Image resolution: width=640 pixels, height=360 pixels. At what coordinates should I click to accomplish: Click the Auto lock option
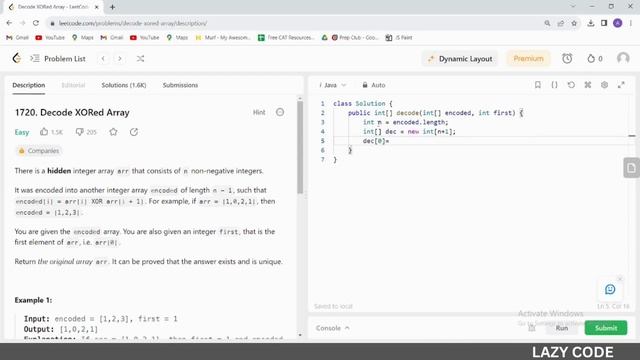click(x=373, y=85)
